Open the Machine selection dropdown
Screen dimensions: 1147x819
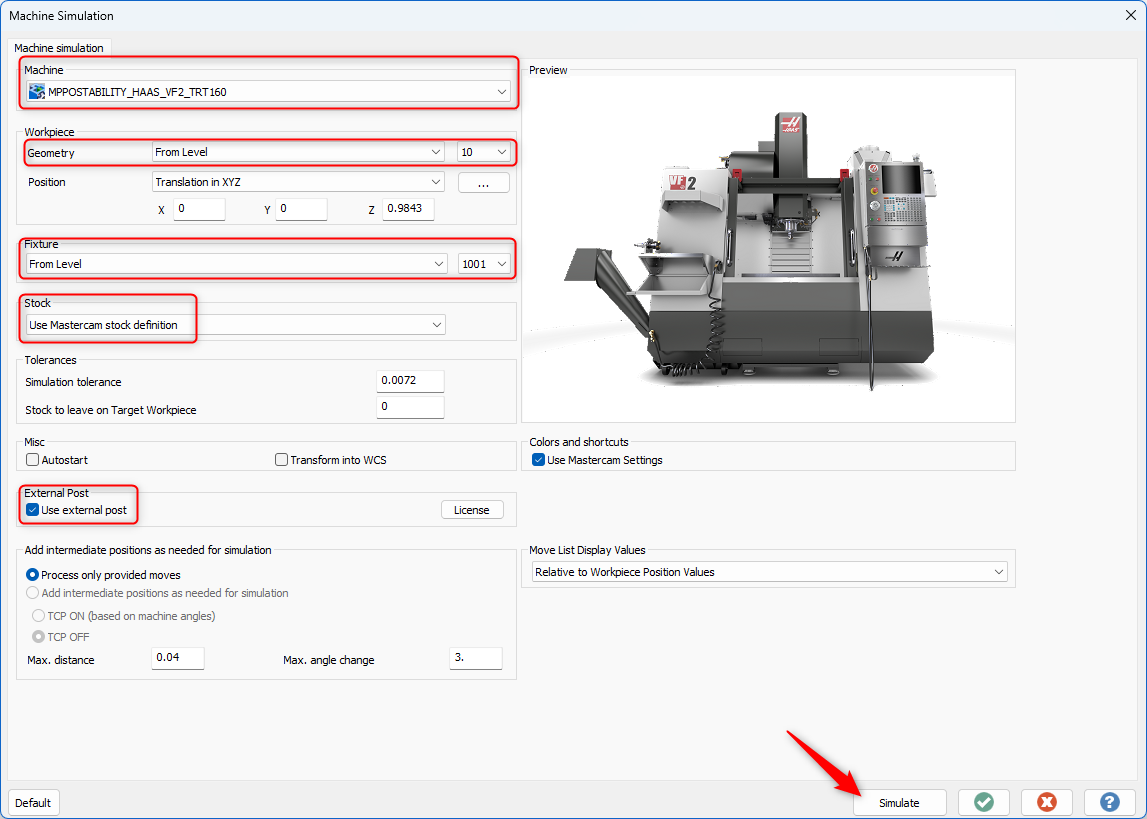[268, 91]
